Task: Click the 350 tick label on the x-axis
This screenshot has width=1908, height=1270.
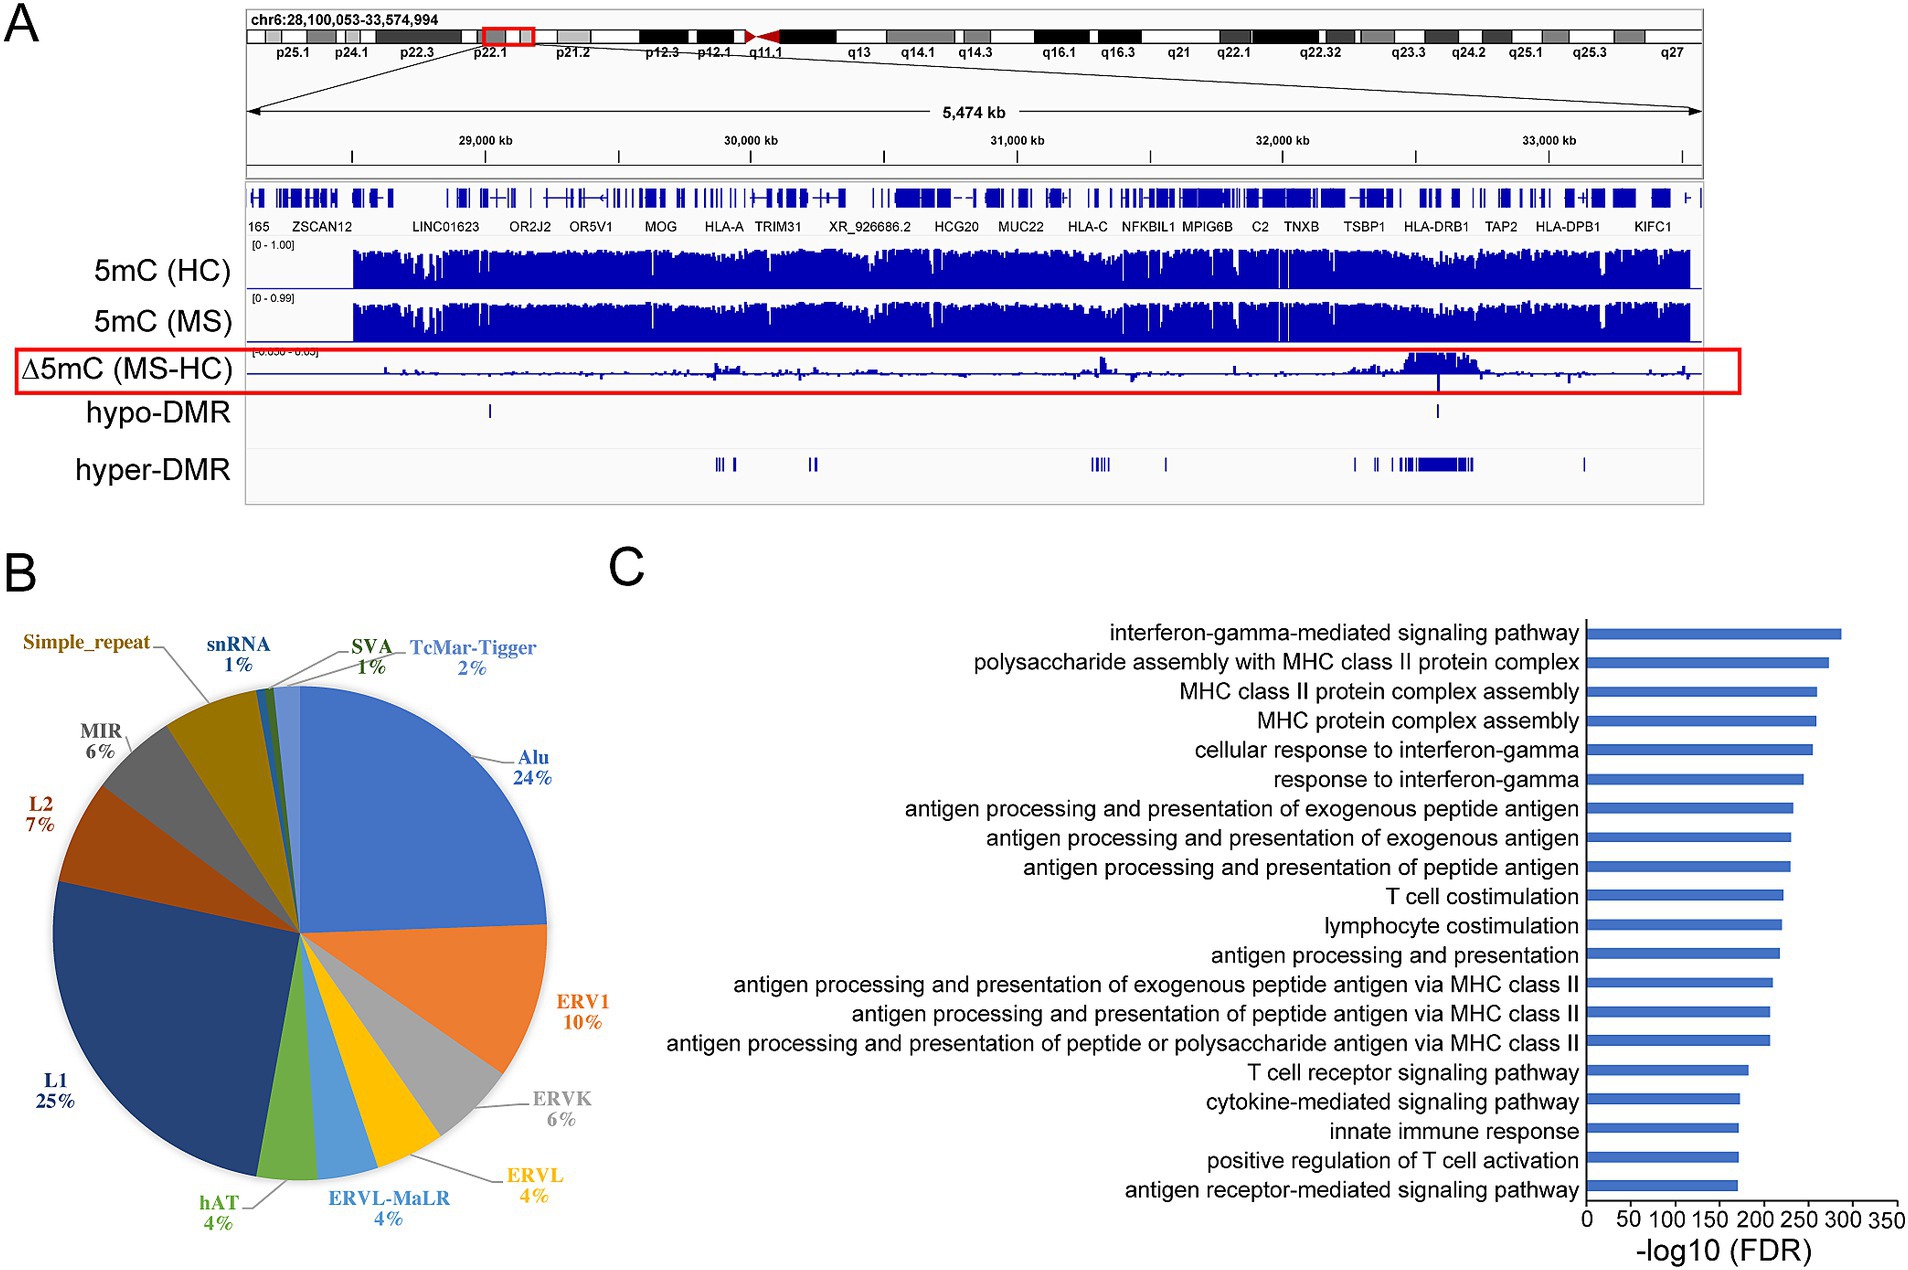Action: pos(1886,1220)
